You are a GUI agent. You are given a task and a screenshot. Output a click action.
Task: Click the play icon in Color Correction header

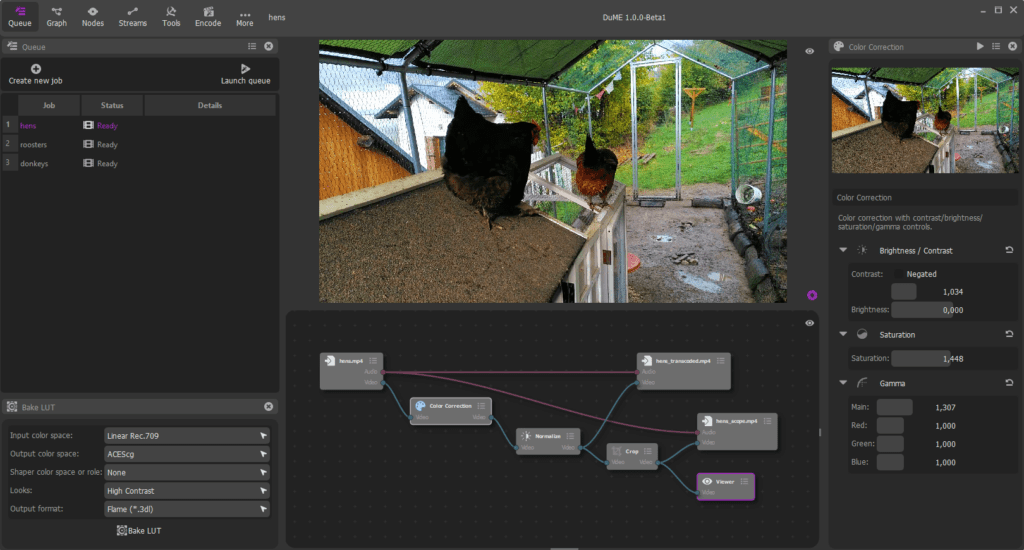point(980,46)
